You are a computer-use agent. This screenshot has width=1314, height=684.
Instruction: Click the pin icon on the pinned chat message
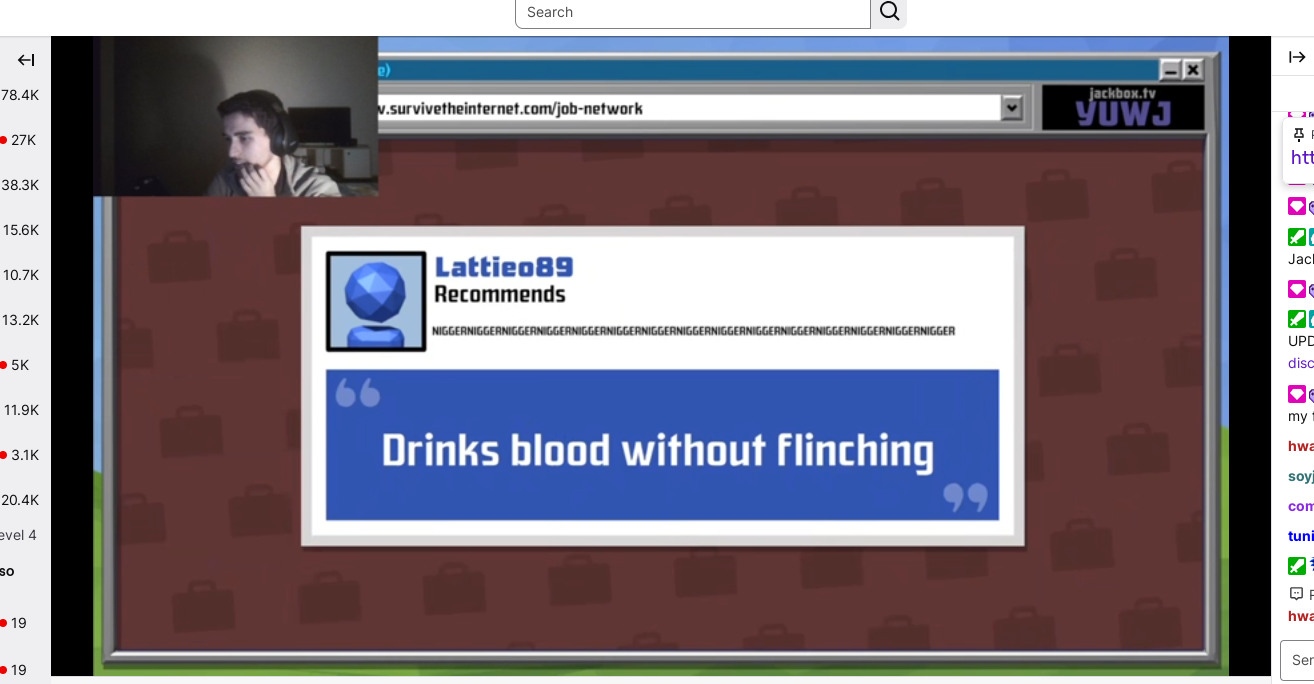1298,135
